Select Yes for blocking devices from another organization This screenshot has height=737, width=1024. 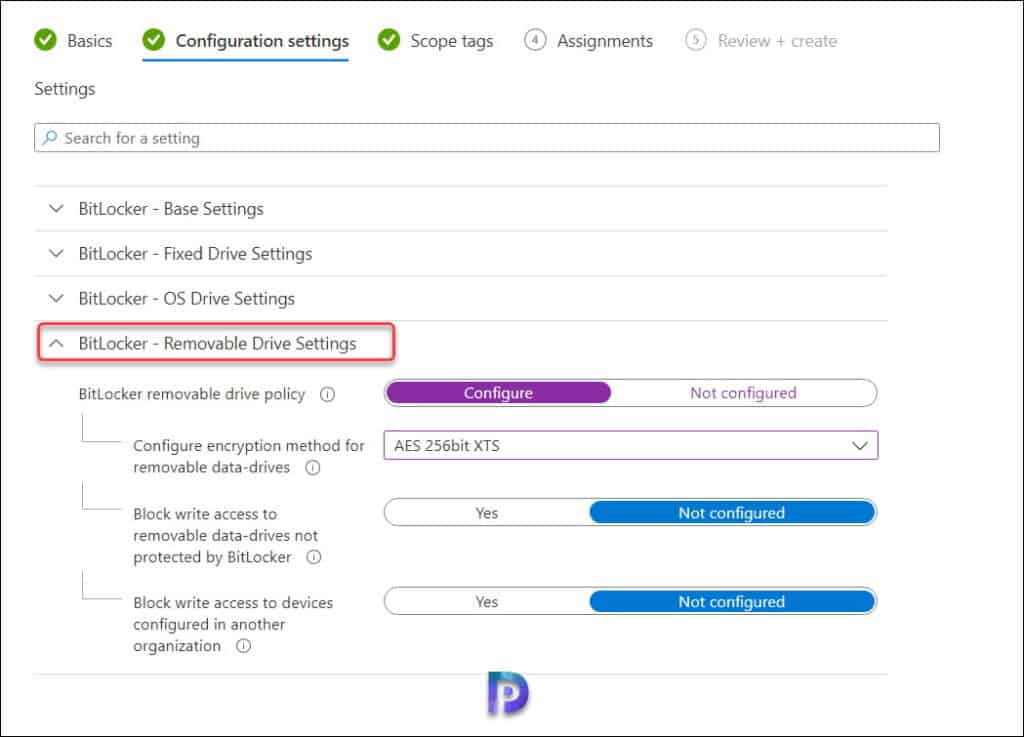tap(487, 602)
